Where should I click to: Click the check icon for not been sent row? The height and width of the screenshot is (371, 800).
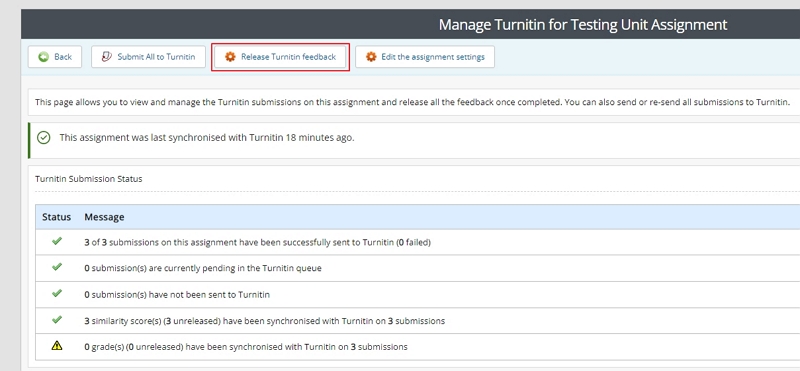coord(57,293)
